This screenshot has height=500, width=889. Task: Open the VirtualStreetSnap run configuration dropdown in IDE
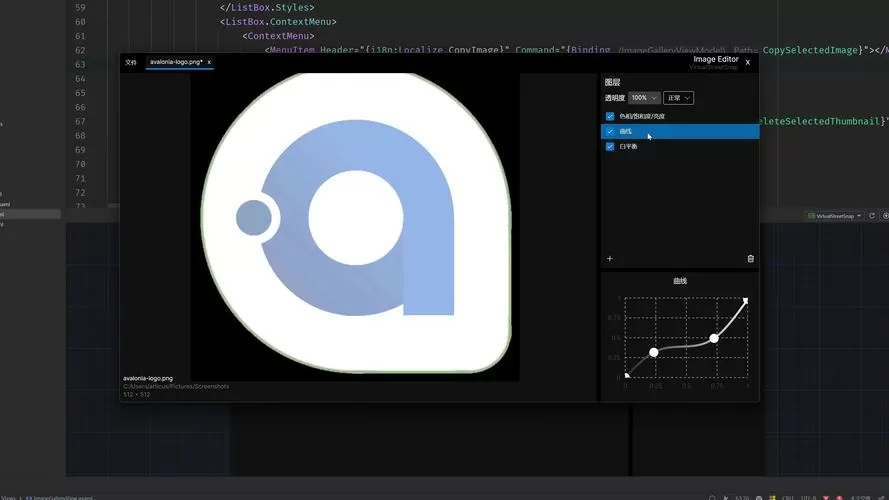(x=835, y=216)
